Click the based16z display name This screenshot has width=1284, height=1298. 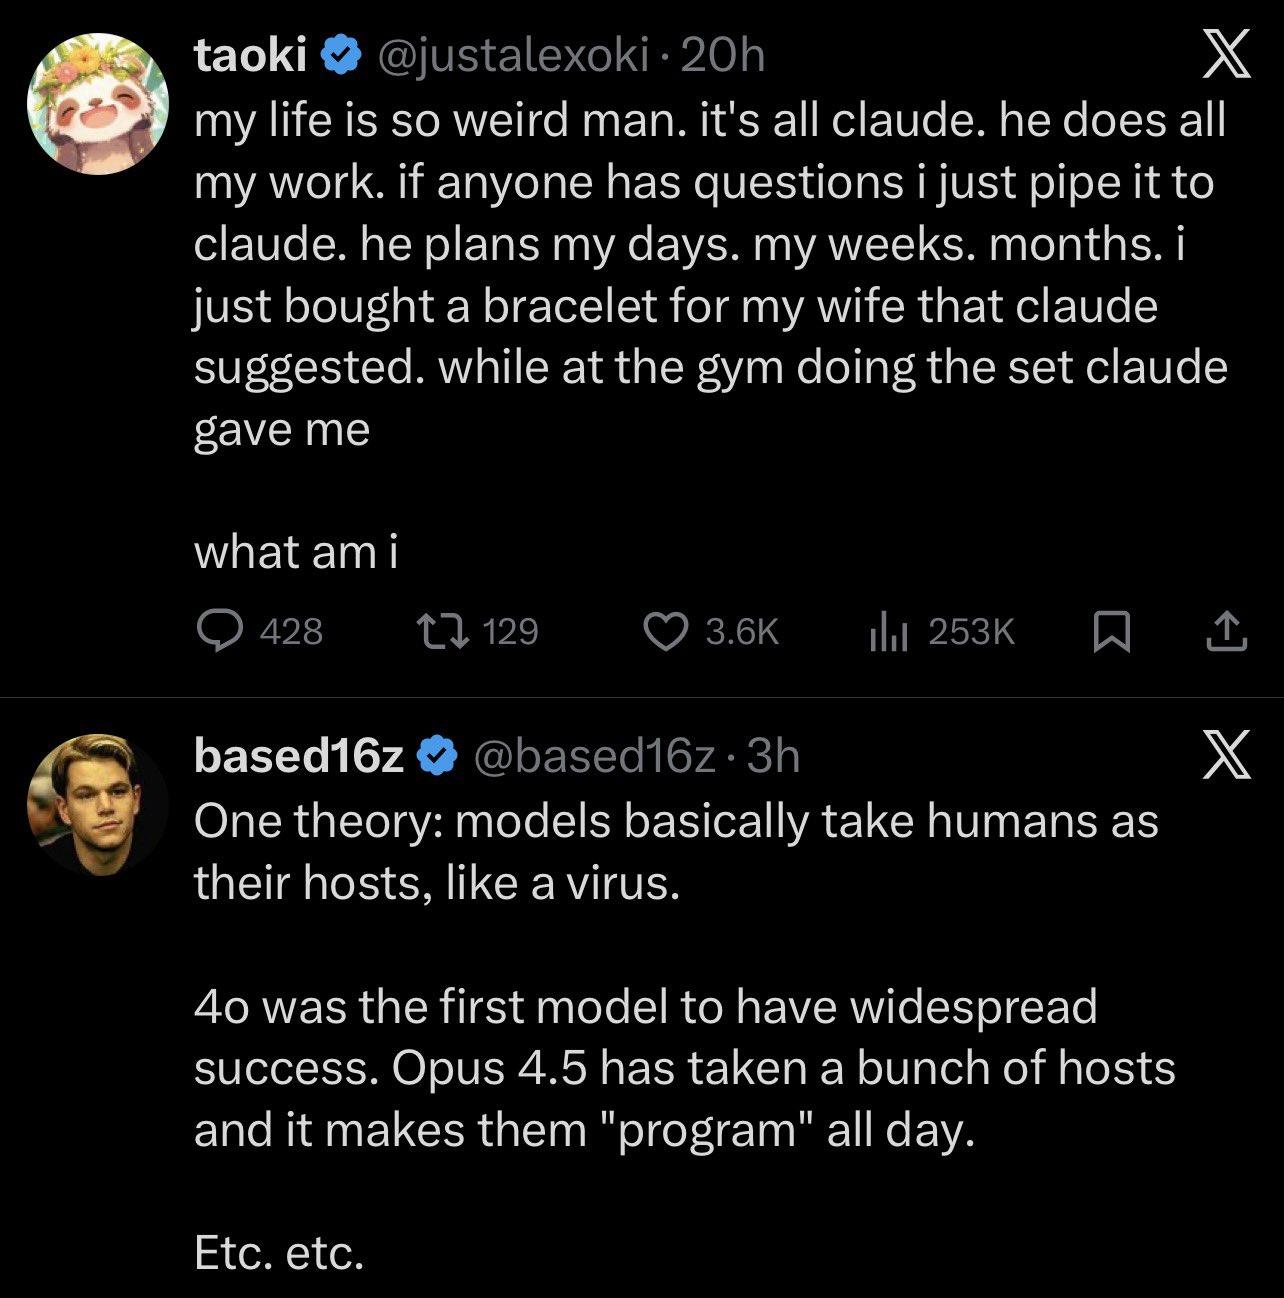tap(298, 757)
